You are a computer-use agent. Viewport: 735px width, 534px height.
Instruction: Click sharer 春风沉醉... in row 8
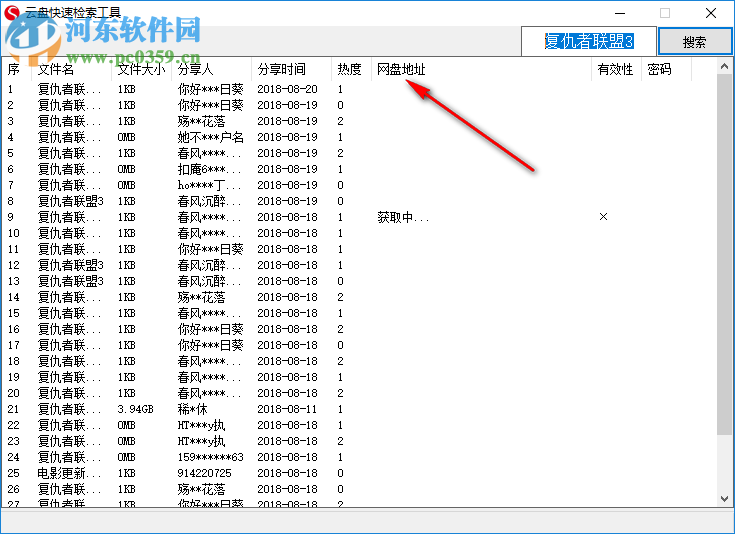click(209, 201)
